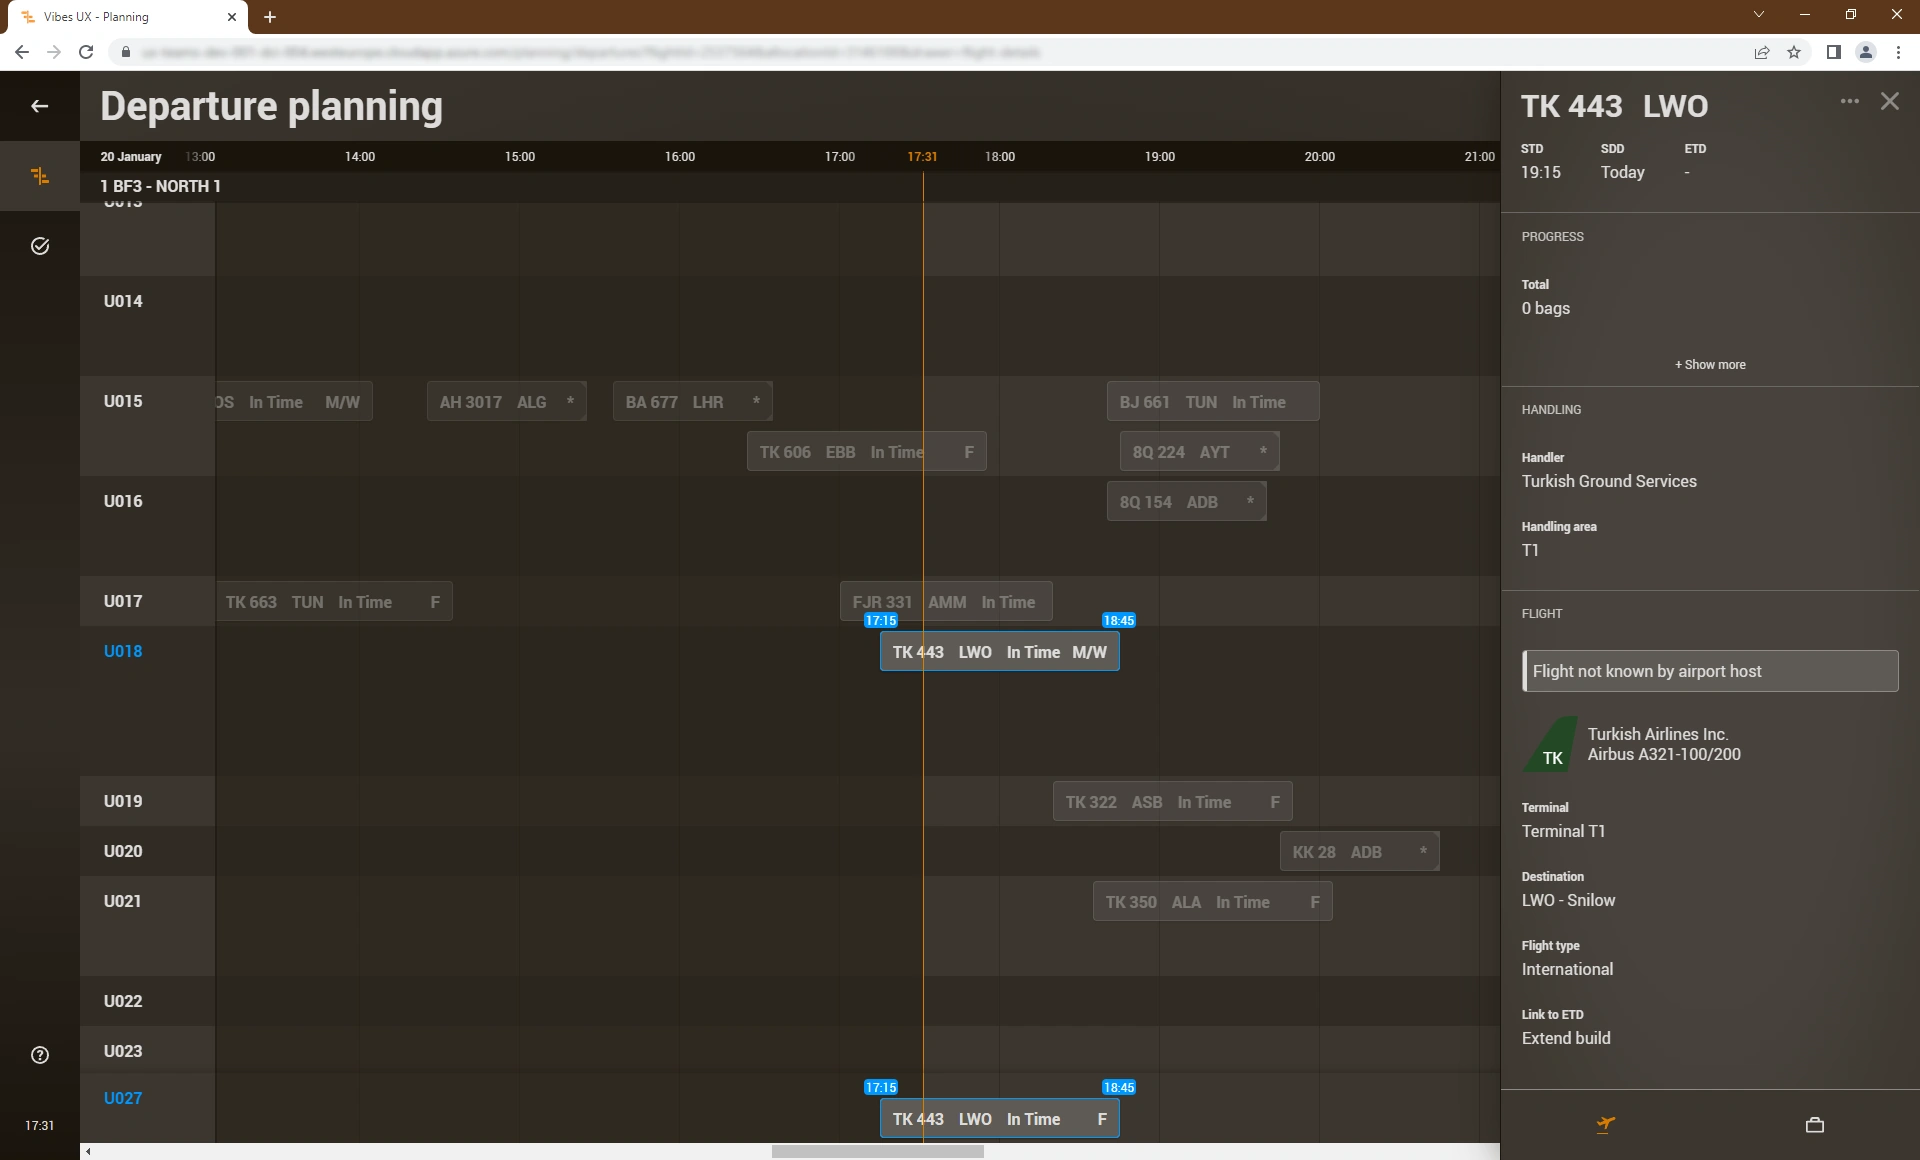
Task: Select the TK 322 ASB flight block
Action: [1173, 802]
